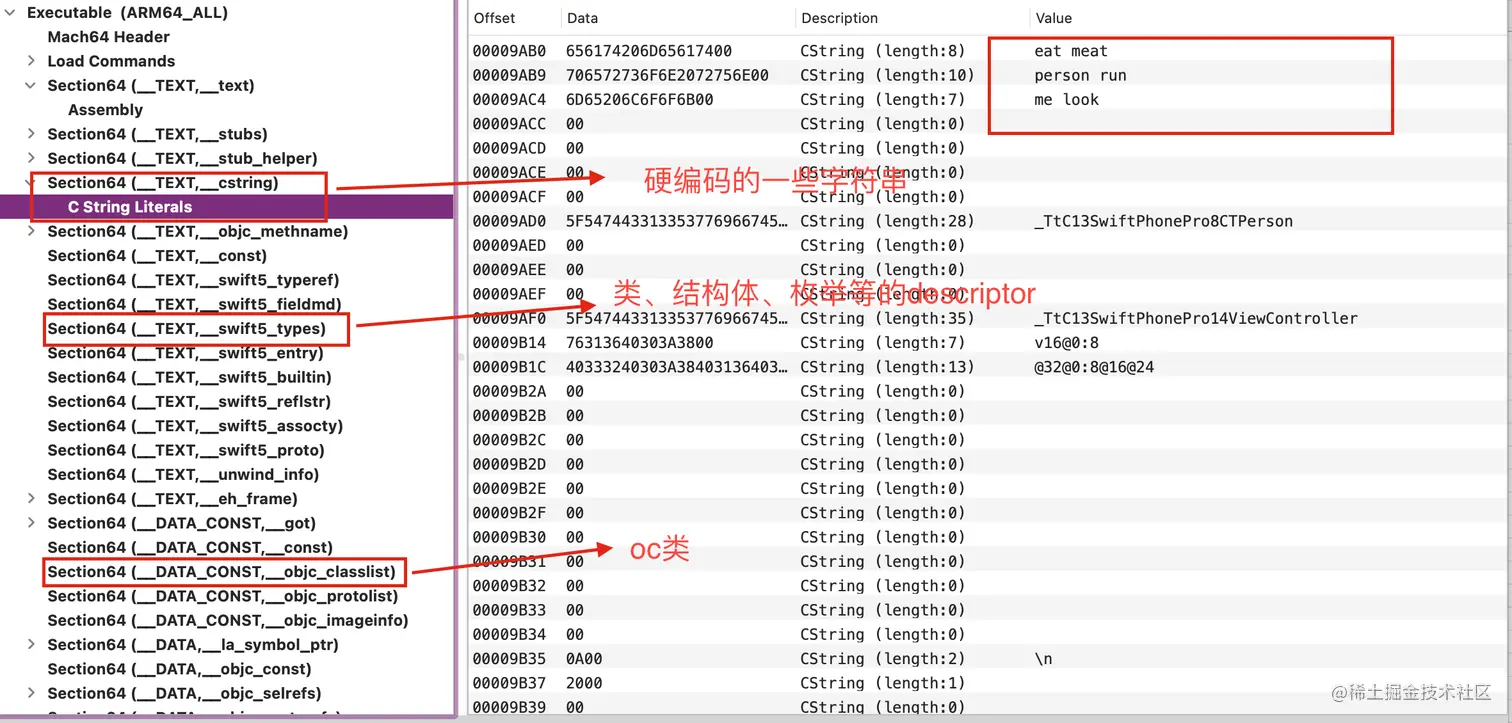The width and height of the screenshot is (1512, 723).
Task: Expand the Load Commands node
Action: (x=30, y=61)
